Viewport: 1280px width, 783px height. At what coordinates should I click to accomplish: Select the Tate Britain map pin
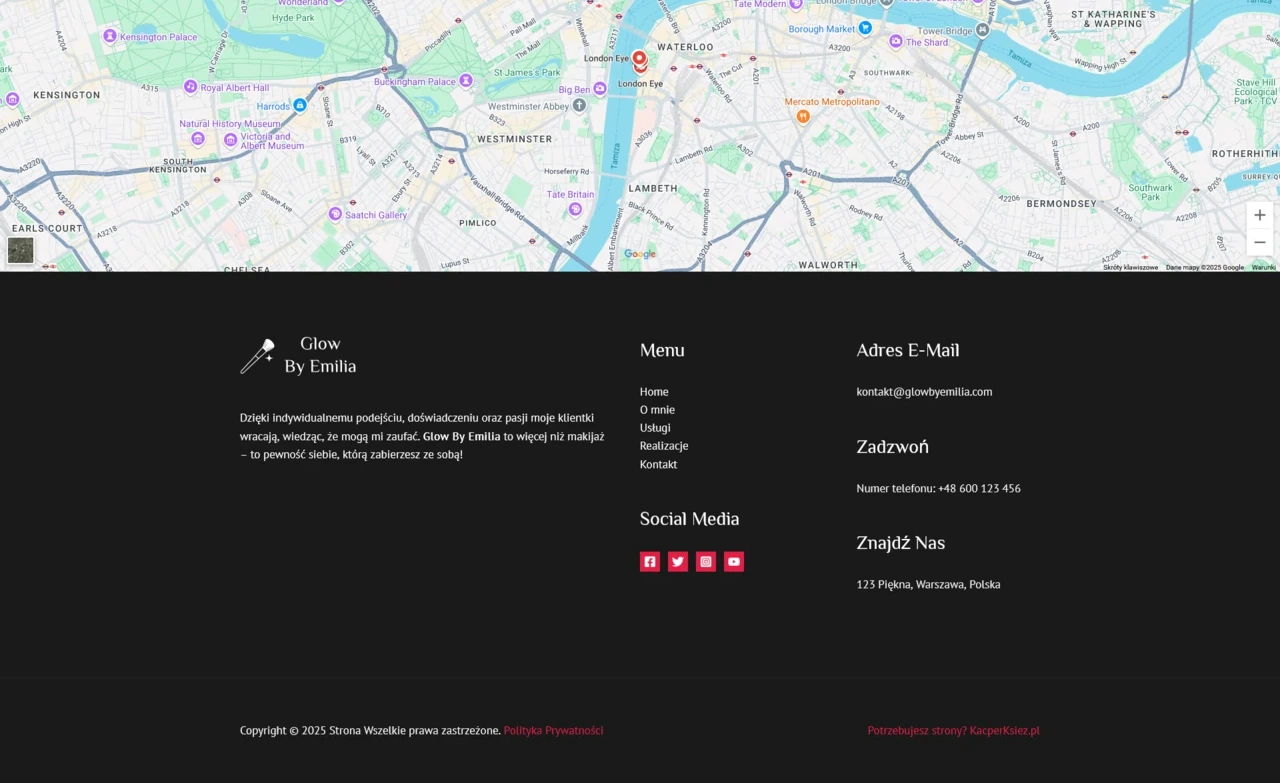[575, 209]
